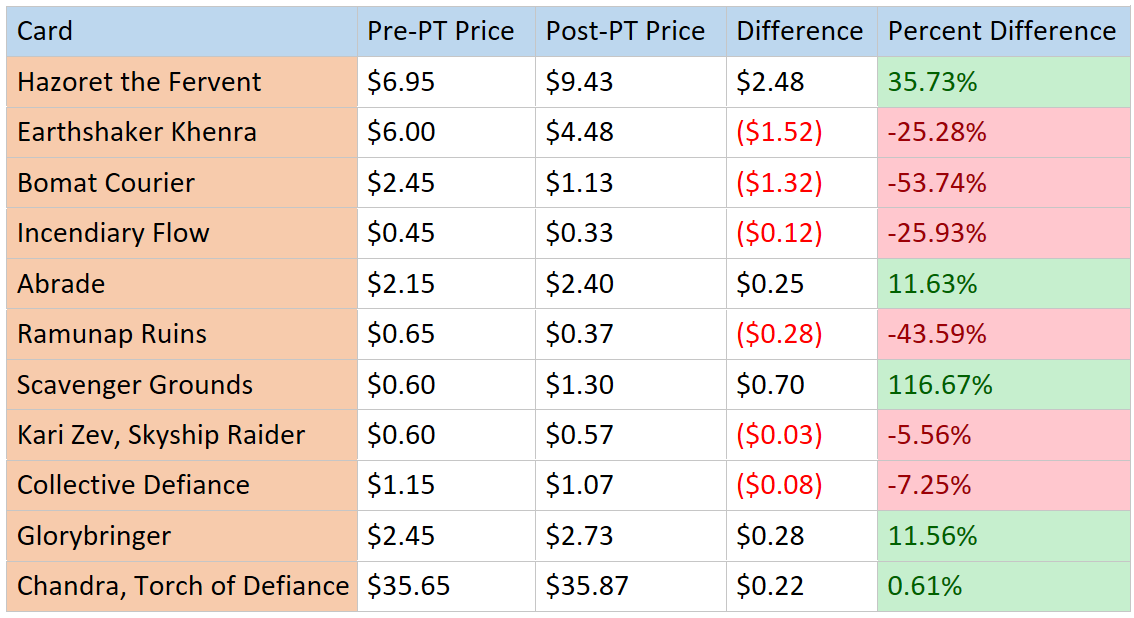Select the Hazoret the Fervent cell
The height and width of the screenshot is (618, 1134).
pos(181,82)
